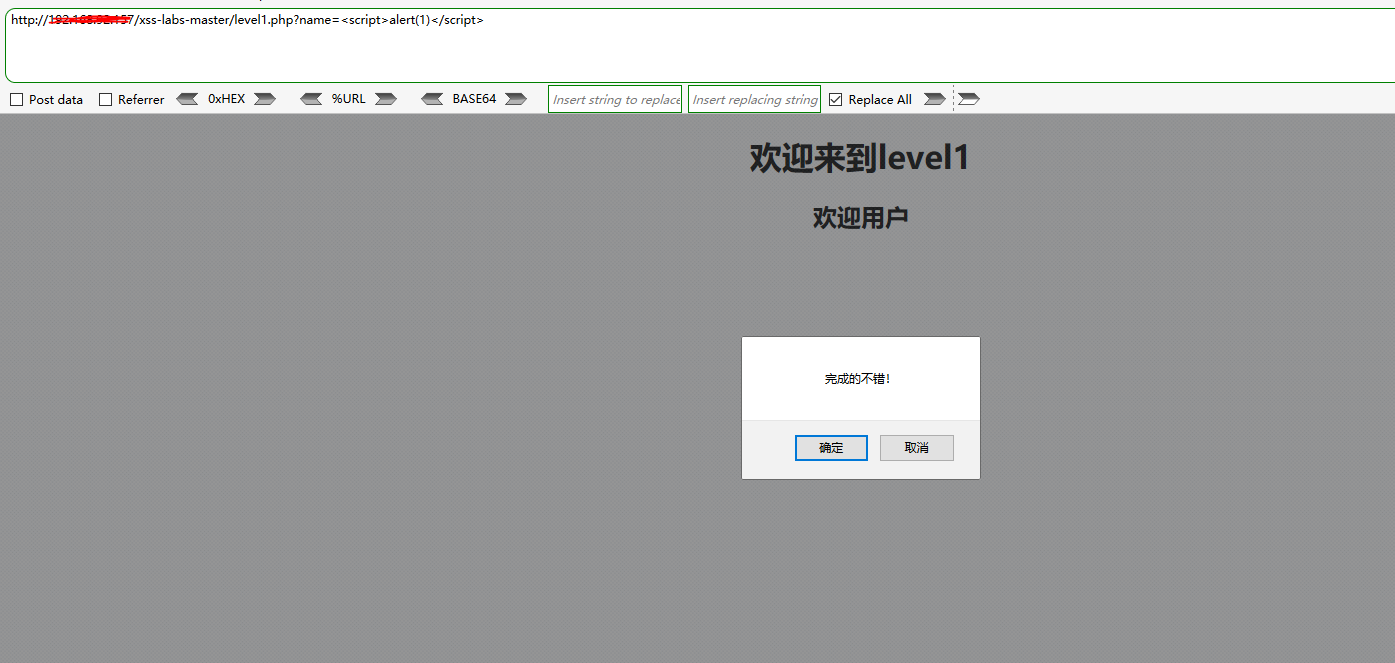
Task: Click the dialog message 完成的不错!
Action: pyautogui.click(x=858, y=379)
